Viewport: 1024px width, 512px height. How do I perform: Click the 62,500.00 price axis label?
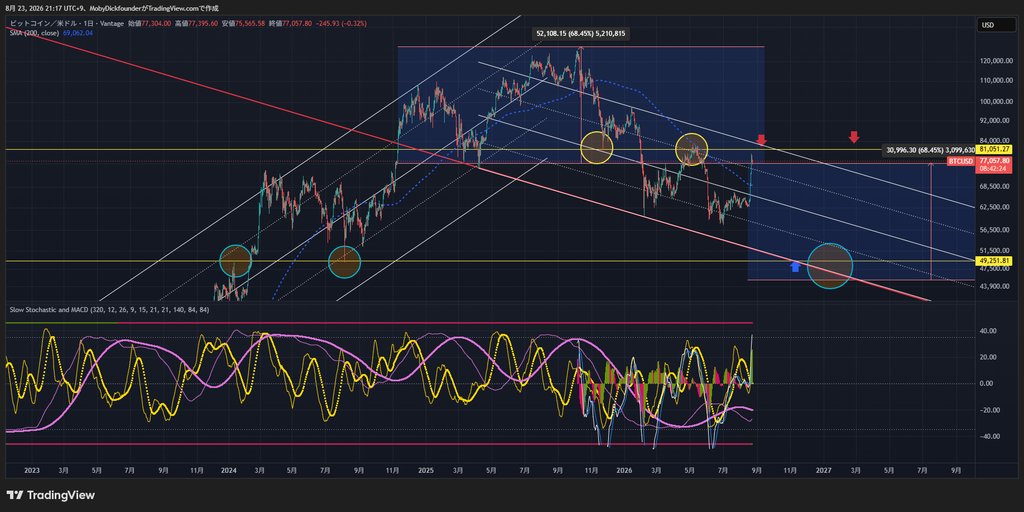click(997, 207)
